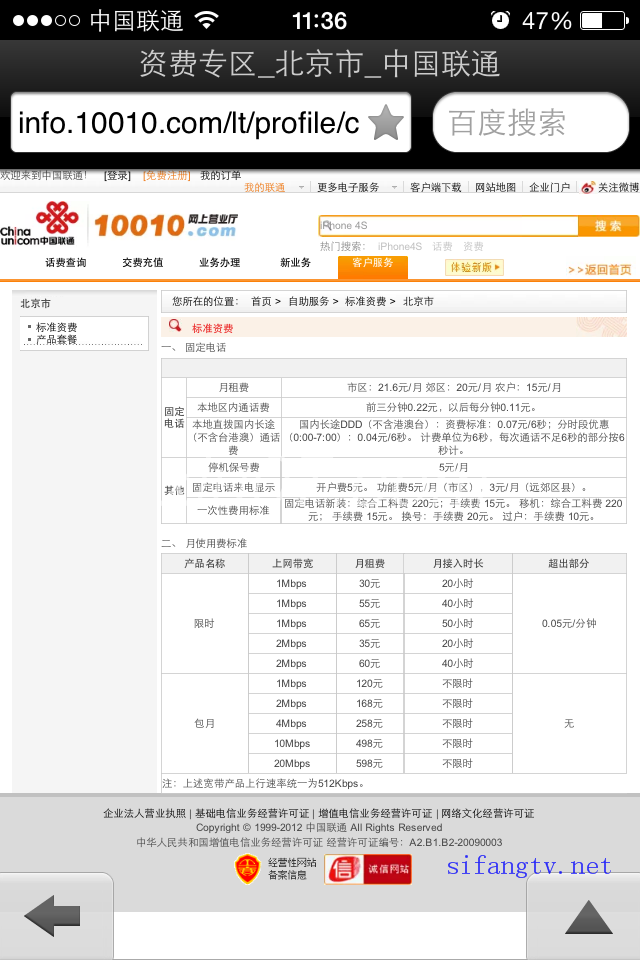Select the 话费查询 nav item

coord(66,263)
